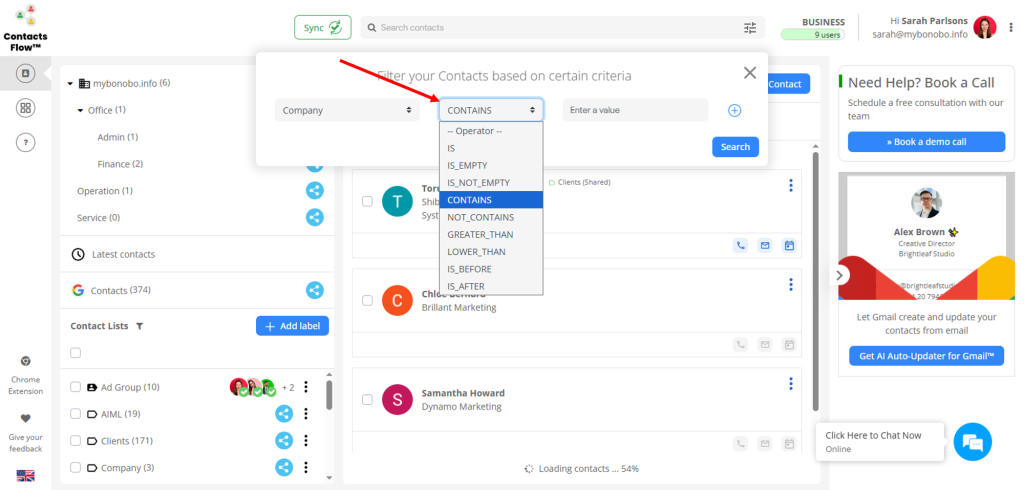Click the Chrome Extension icon
Viewport: 1024px width, 490px height.
coord(26,362)
